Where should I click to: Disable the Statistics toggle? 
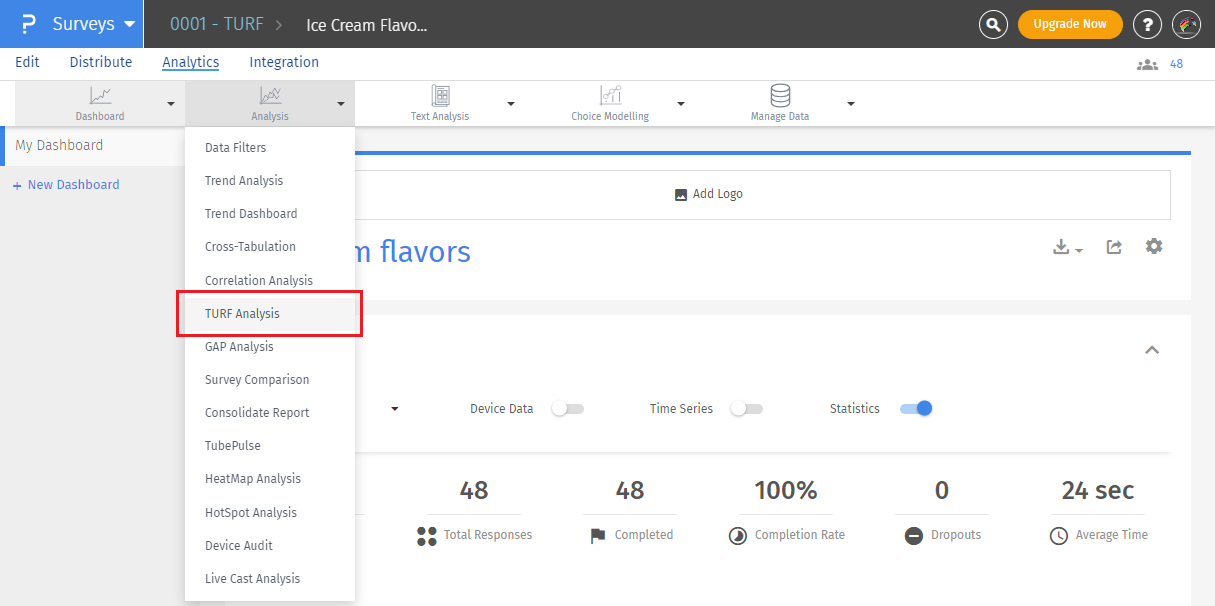tap(916, 409)
